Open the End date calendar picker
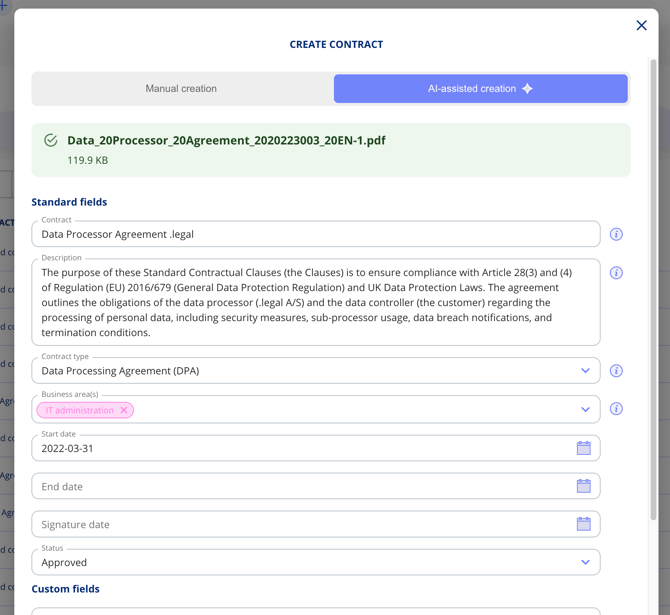 (583, 486)
